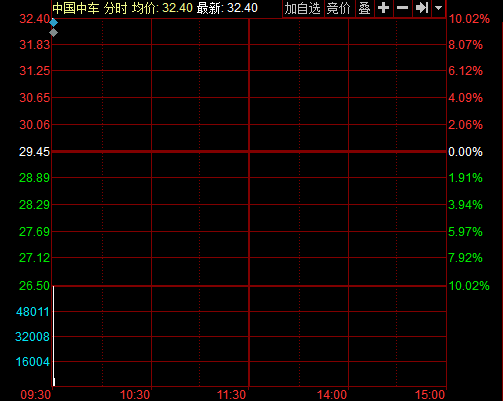Click the 28.29 price axis label

pyautogui.click(x=35, y=205)
